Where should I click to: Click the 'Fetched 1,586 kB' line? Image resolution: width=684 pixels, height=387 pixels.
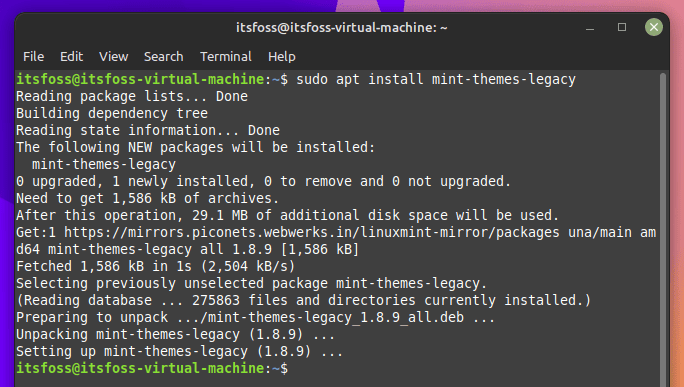tap(155, 266)
